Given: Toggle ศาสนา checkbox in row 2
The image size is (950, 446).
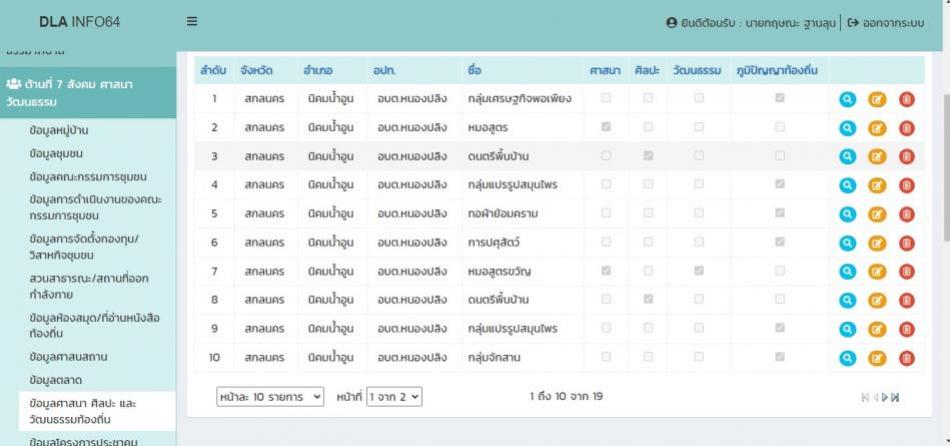Looking at the screenshot, I should tap(606, 127).
